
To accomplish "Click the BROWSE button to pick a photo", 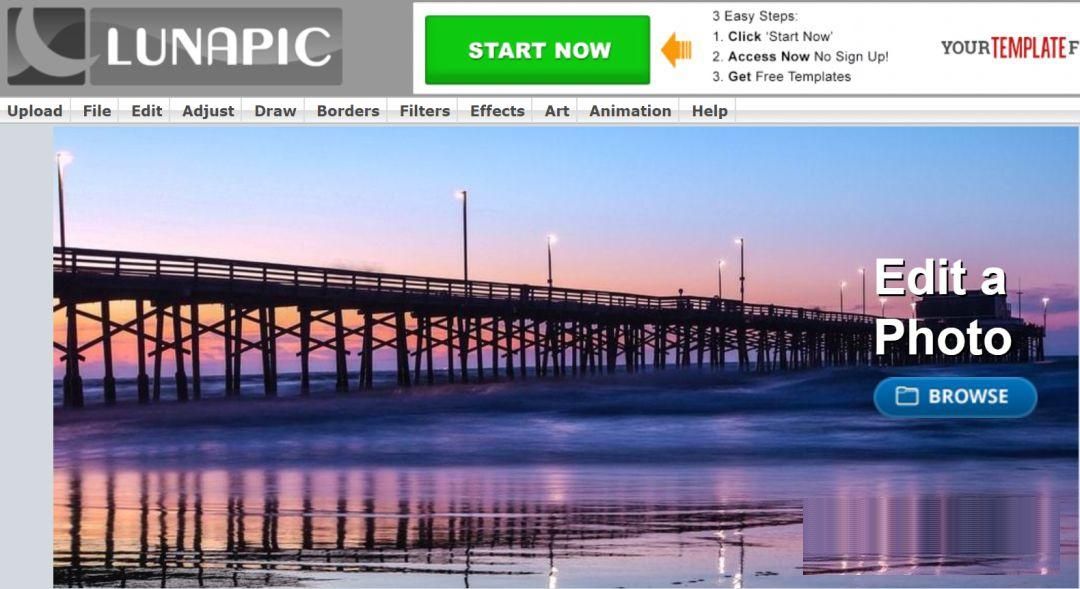I will tap(955, 397).
